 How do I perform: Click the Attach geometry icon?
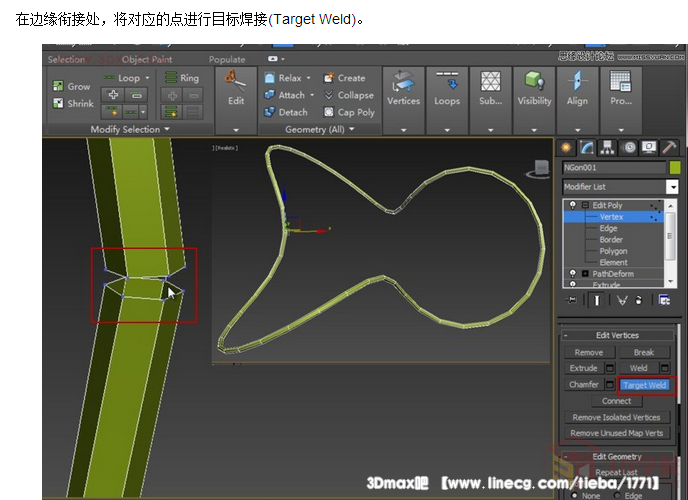click(x=269, y=95)
